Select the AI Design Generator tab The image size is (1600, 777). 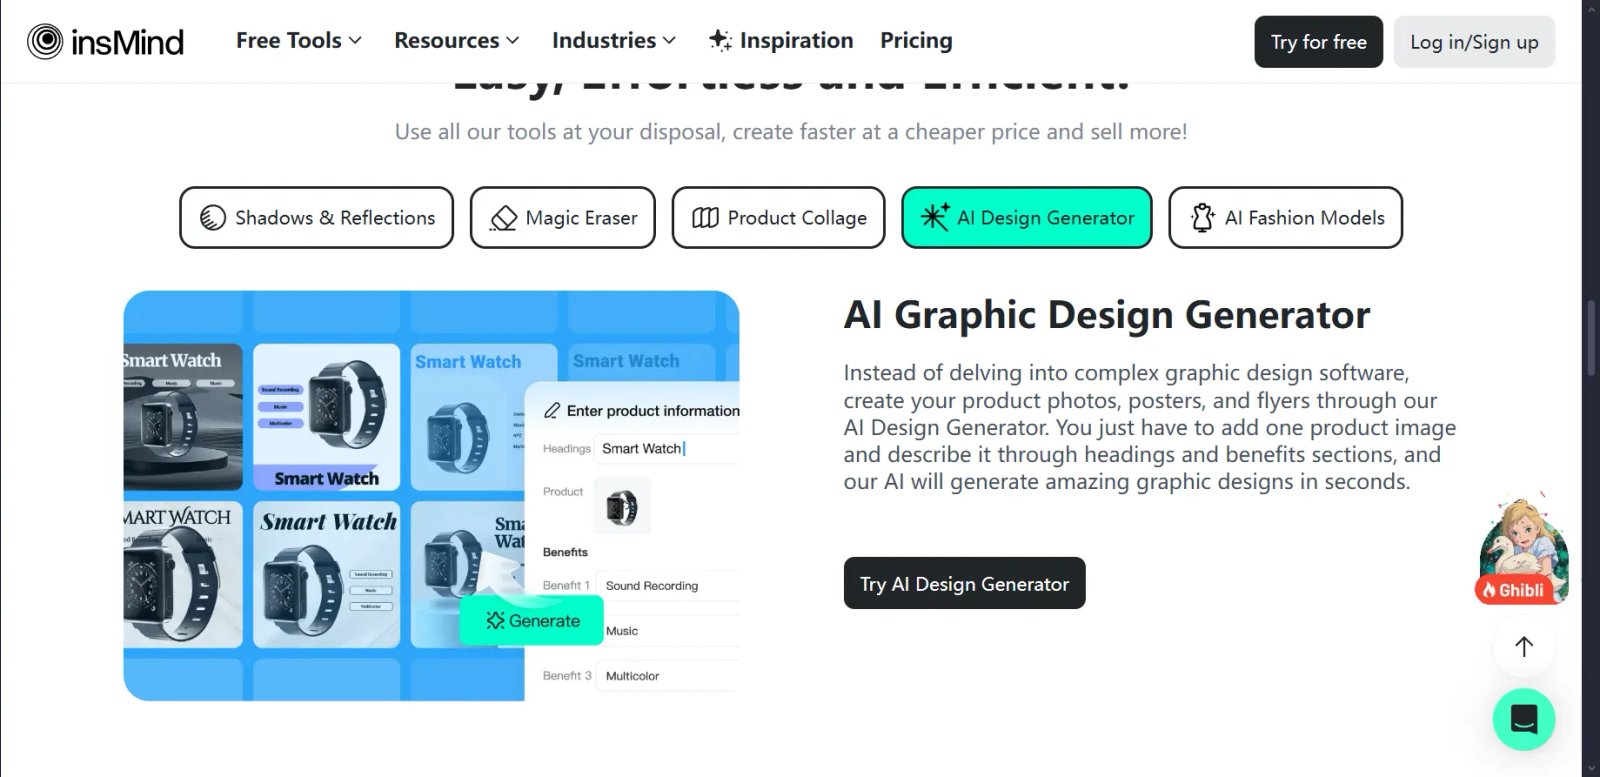coord(1027,218)
